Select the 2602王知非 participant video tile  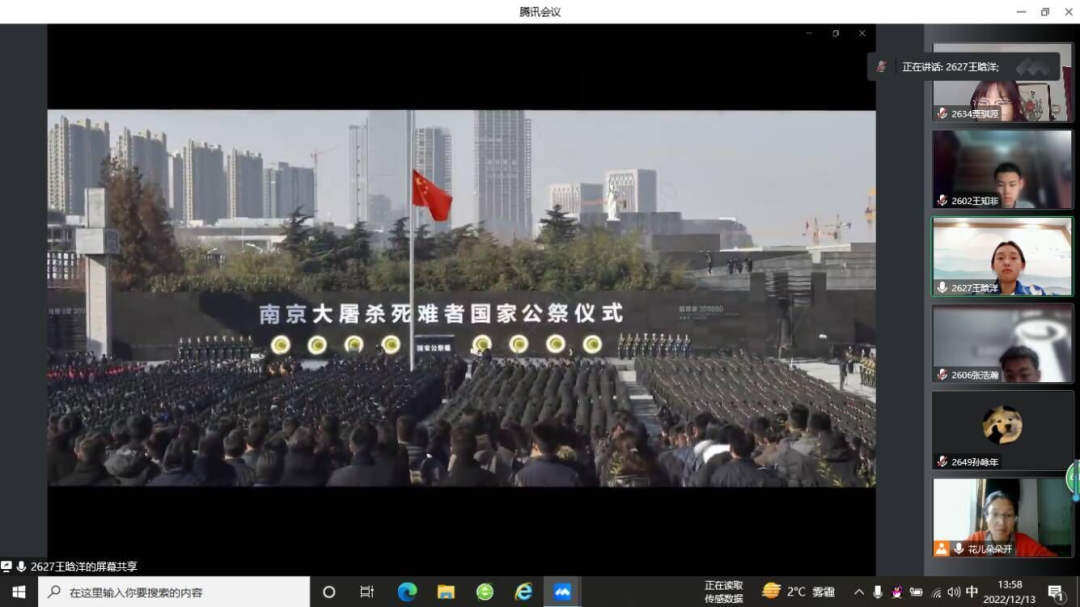click(x=1002, y=169)
